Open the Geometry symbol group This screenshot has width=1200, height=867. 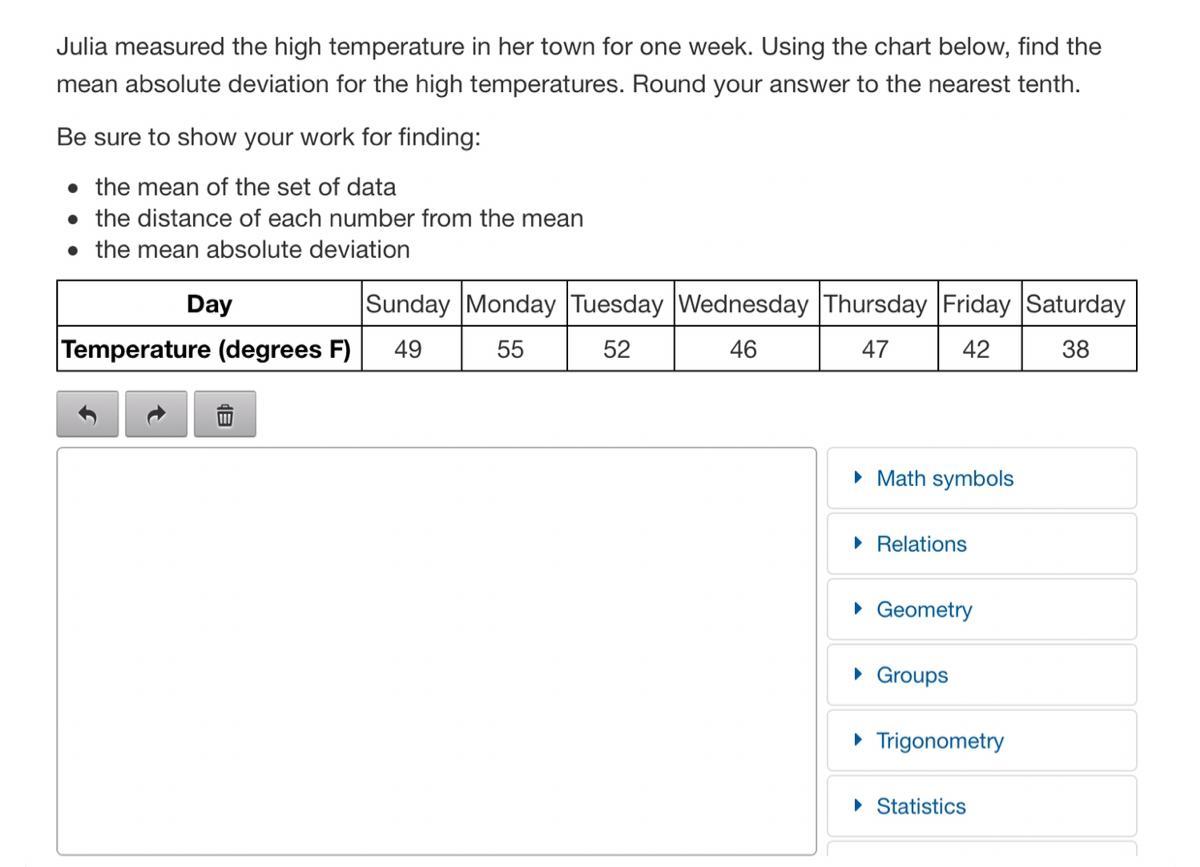pyautogui.click(x=923, y=610)
